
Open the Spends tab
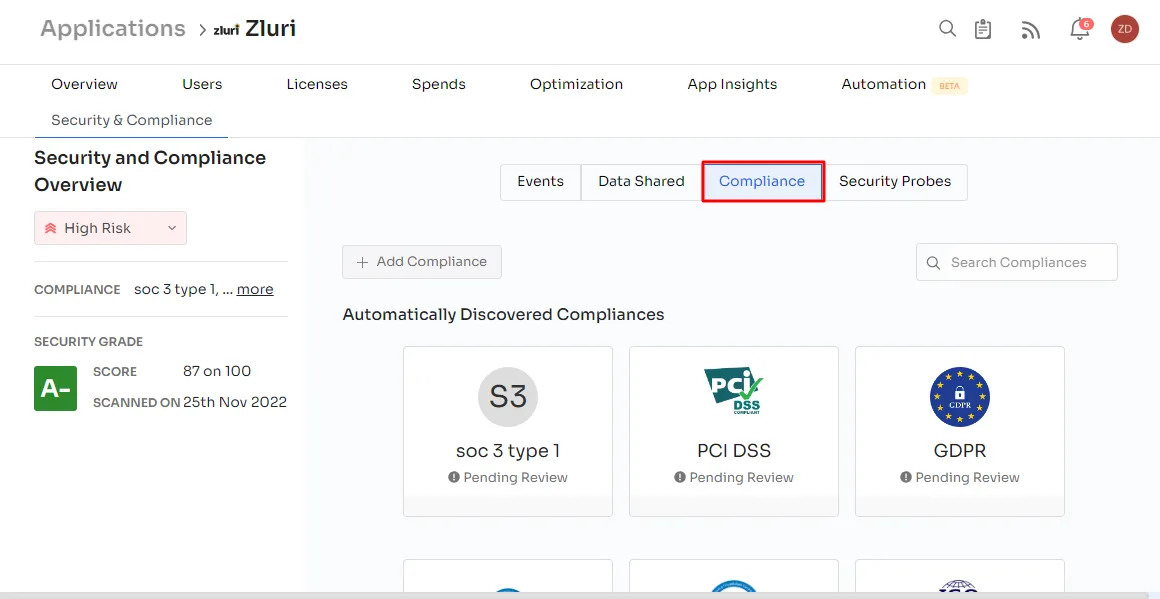[x=439, y=84]
